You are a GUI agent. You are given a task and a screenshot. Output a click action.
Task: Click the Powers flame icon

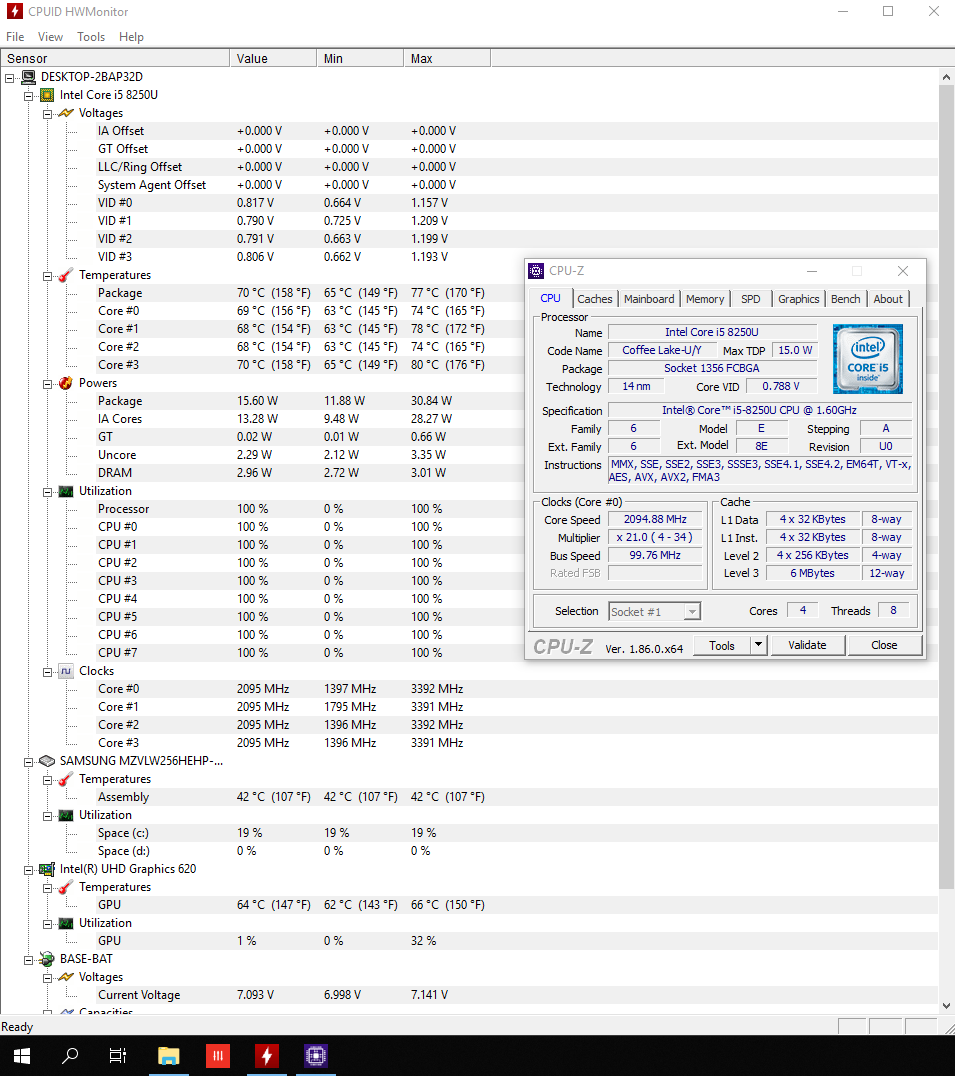point(66,383)
